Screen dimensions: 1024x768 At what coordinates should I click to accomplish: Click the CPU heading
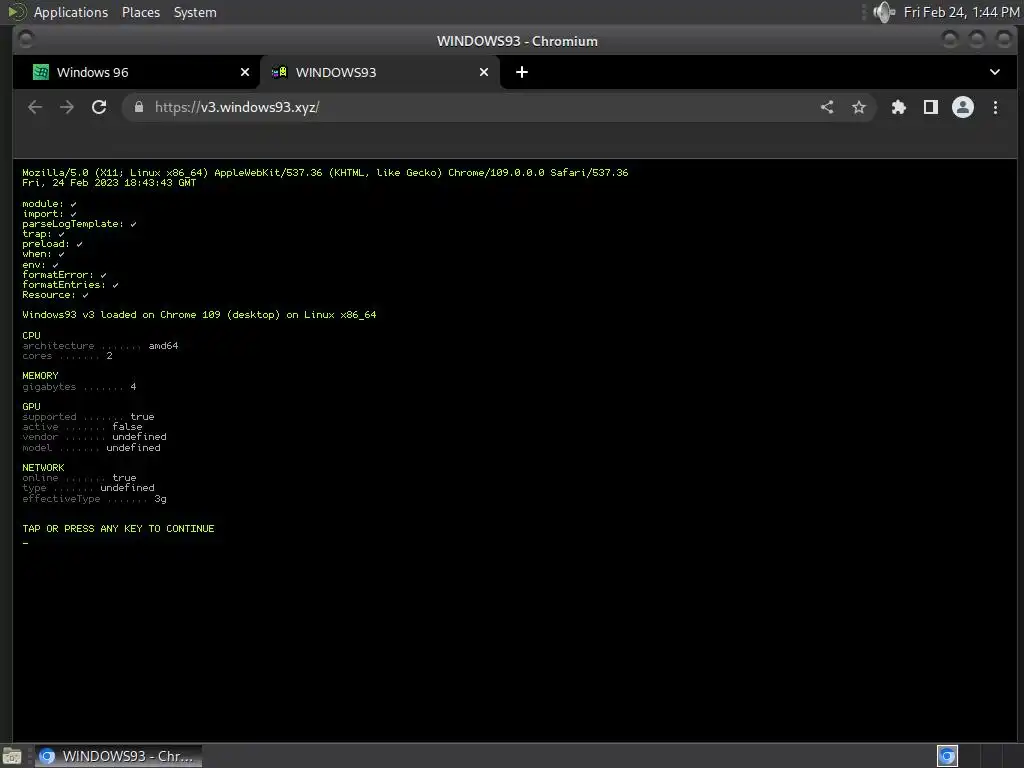click(31, 336)
